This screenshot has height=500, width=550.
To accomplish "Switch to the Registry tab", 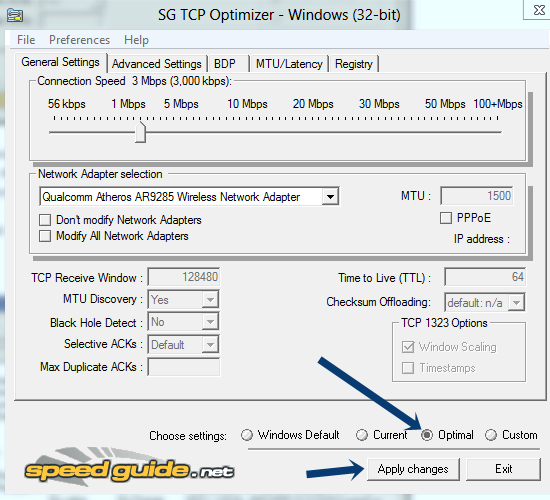I will [354, 64].
